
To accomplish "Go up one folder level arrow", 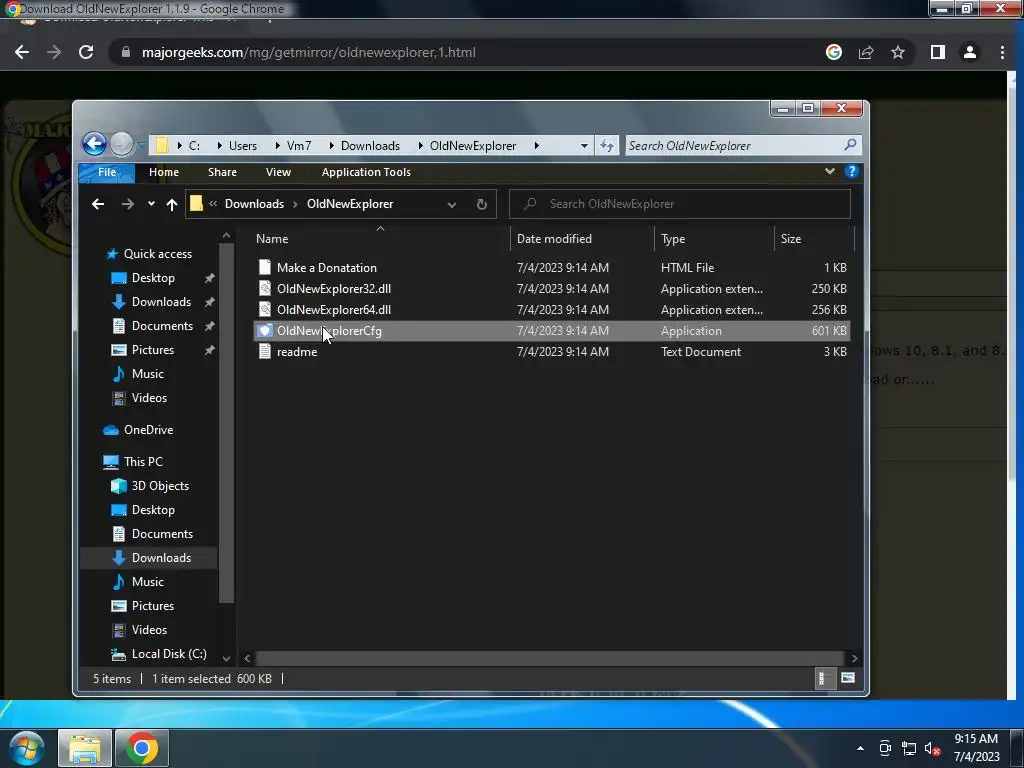I will 172,204.
